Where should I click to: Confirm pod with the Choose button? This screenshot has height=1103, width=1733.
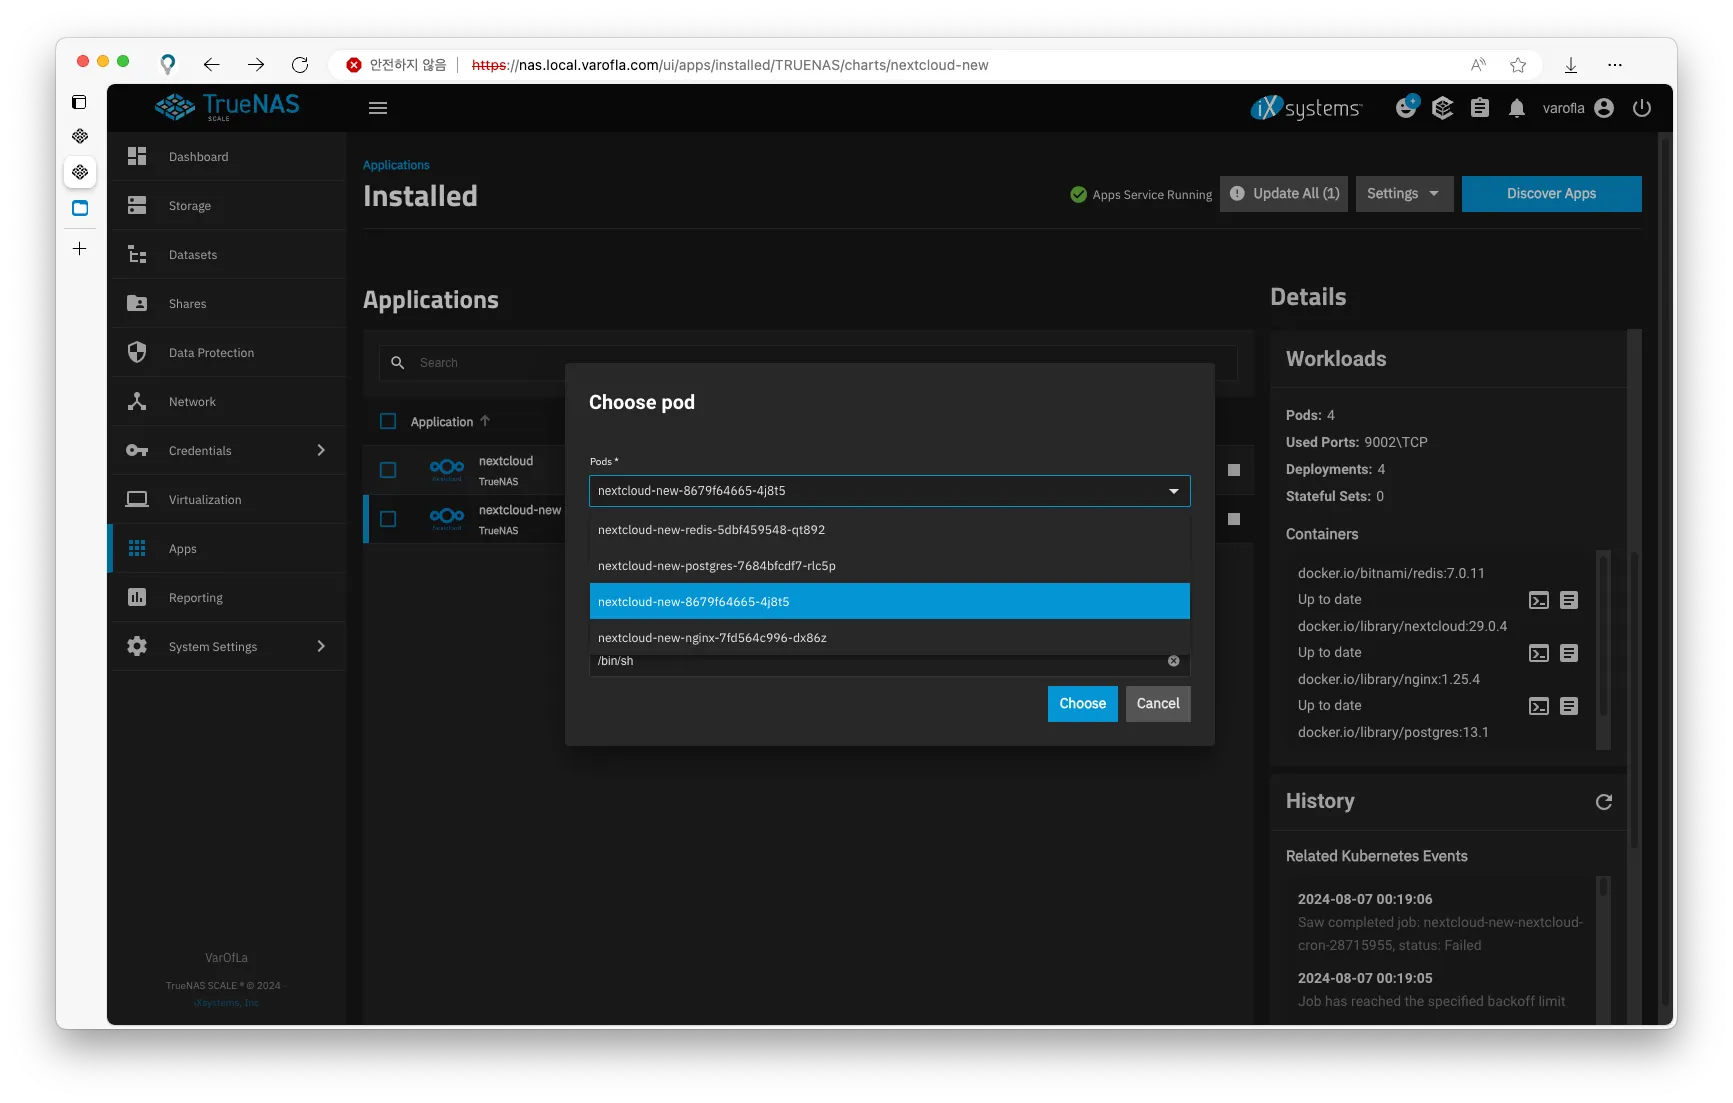click(1083, 704)
